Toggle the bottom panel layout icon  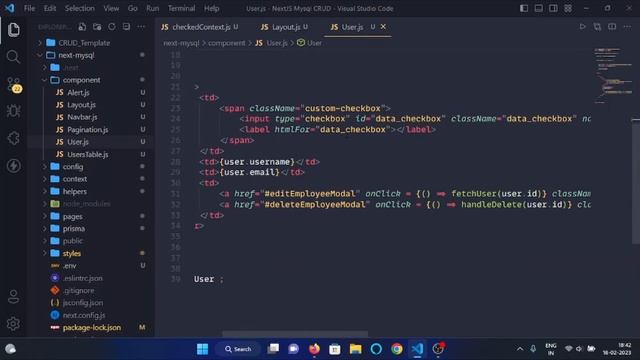[x=539, y=8]
